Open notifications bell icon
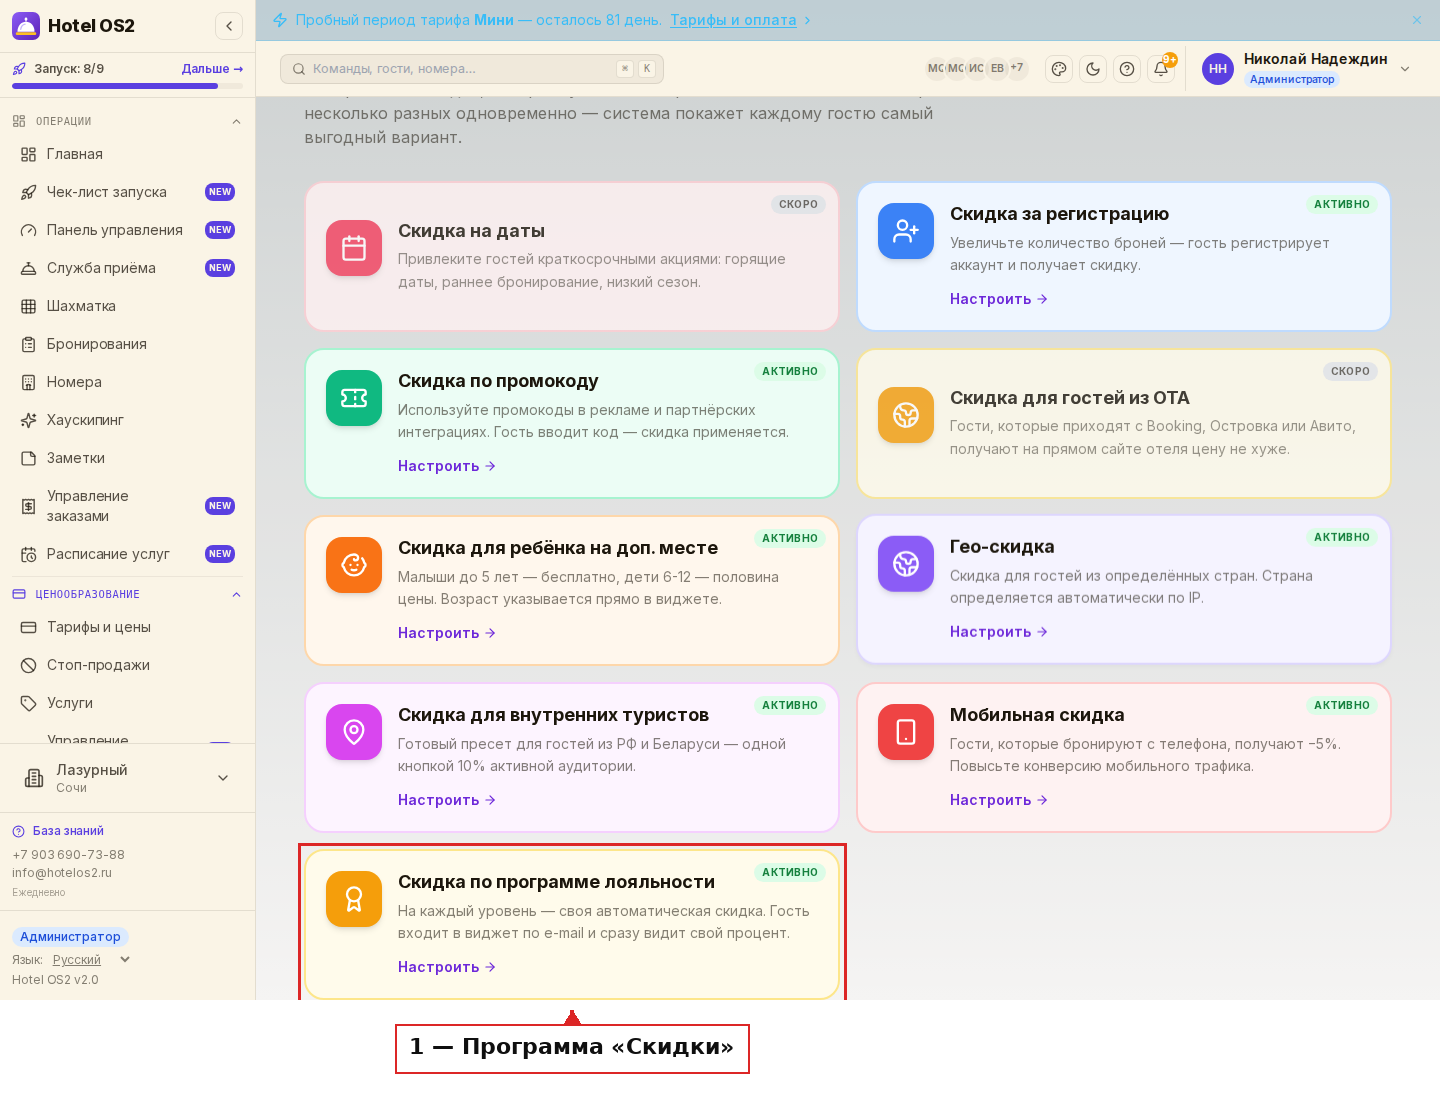This screenshot has height=1097, width=1440. (x=1161, y=69)
